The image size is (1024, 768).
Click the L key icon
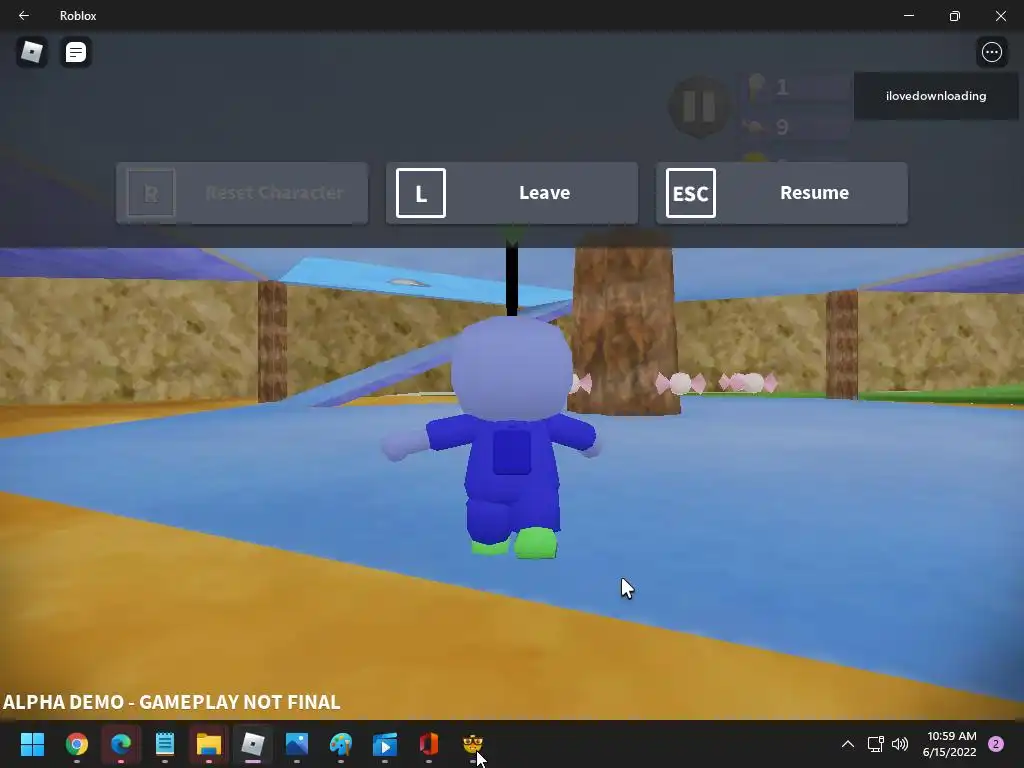421,193
